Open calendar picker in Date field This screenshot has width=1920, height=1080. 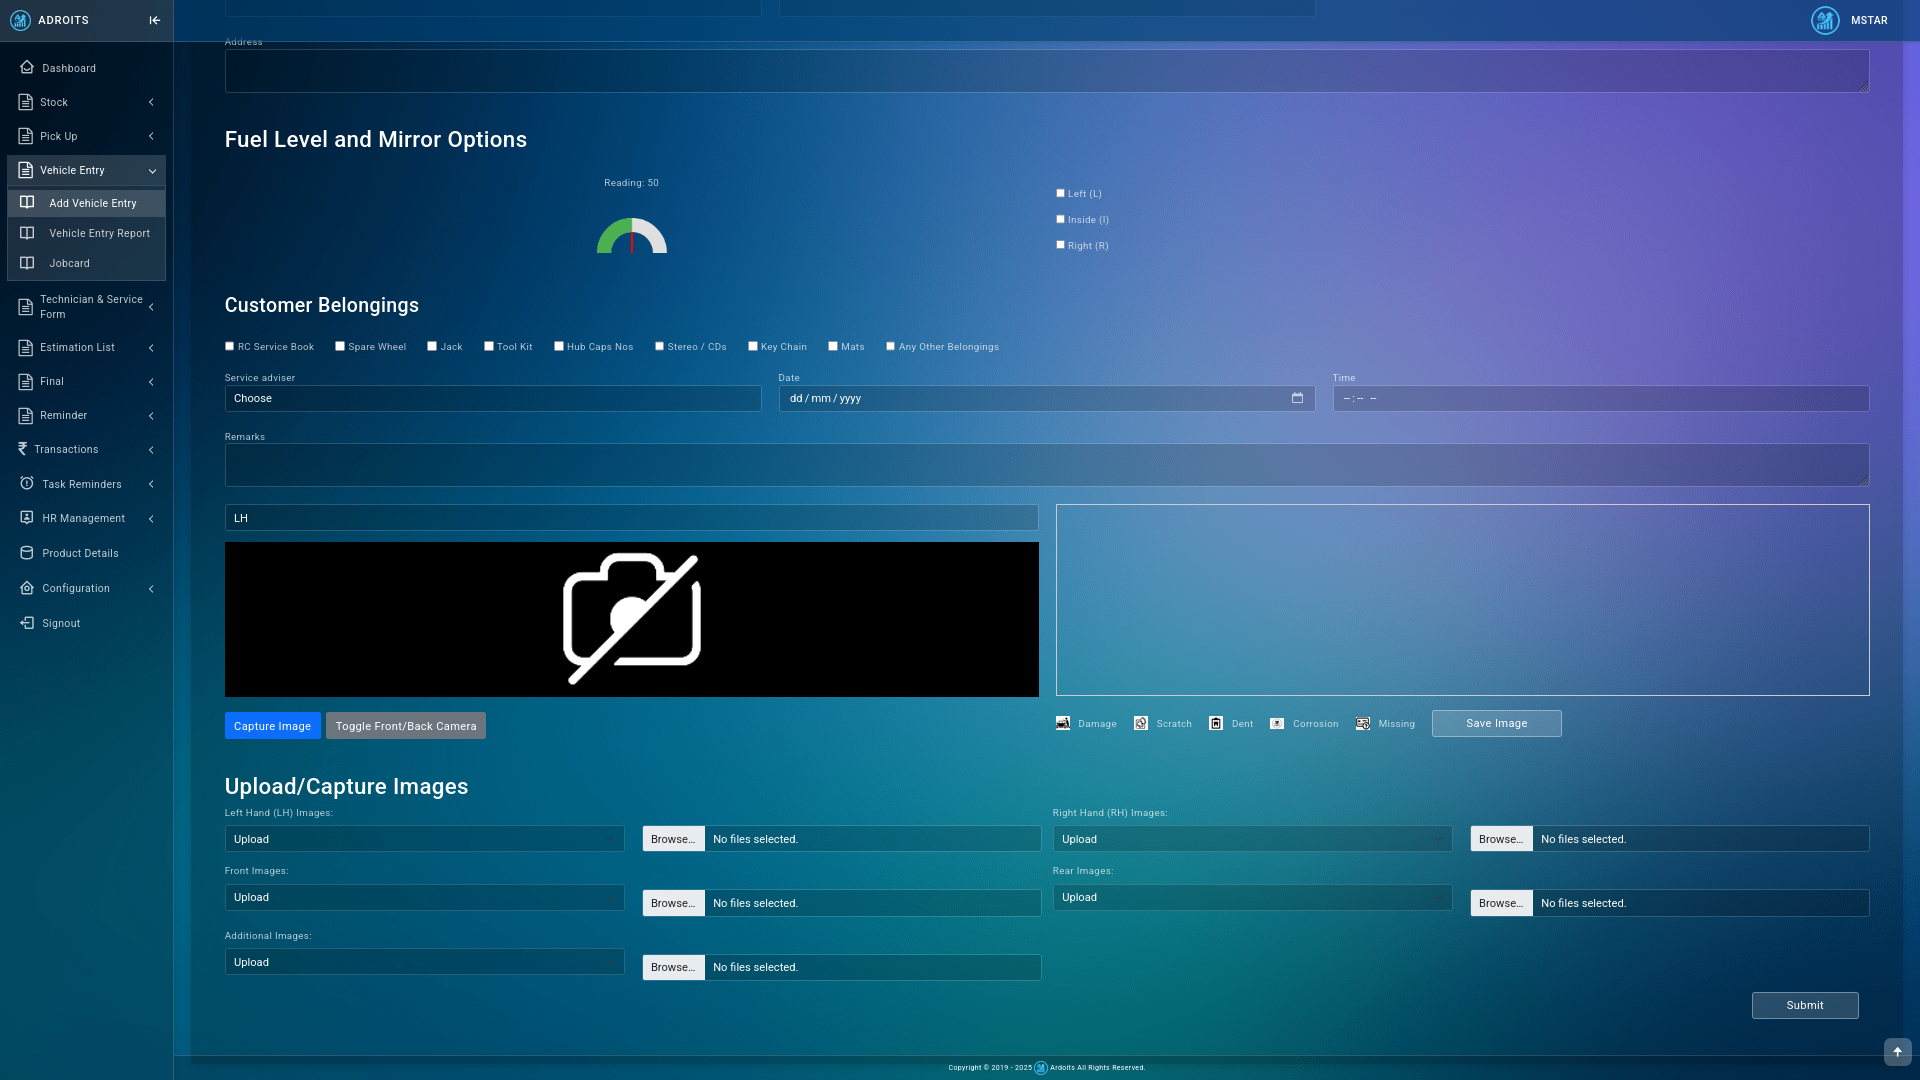tap(1297, 398)
